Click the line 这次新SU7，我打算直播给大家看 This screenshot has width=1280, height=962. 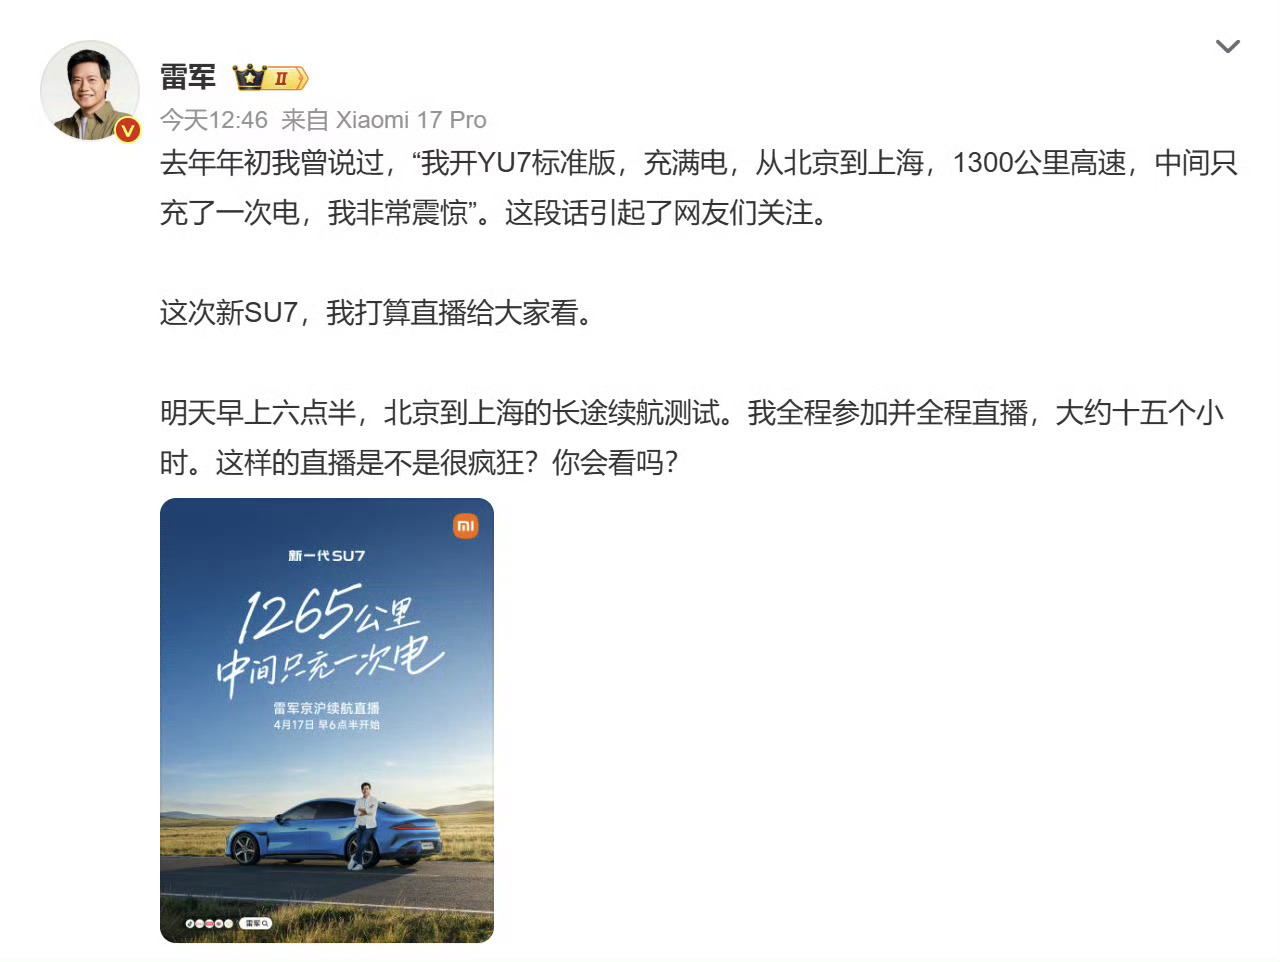click(376, 313)
